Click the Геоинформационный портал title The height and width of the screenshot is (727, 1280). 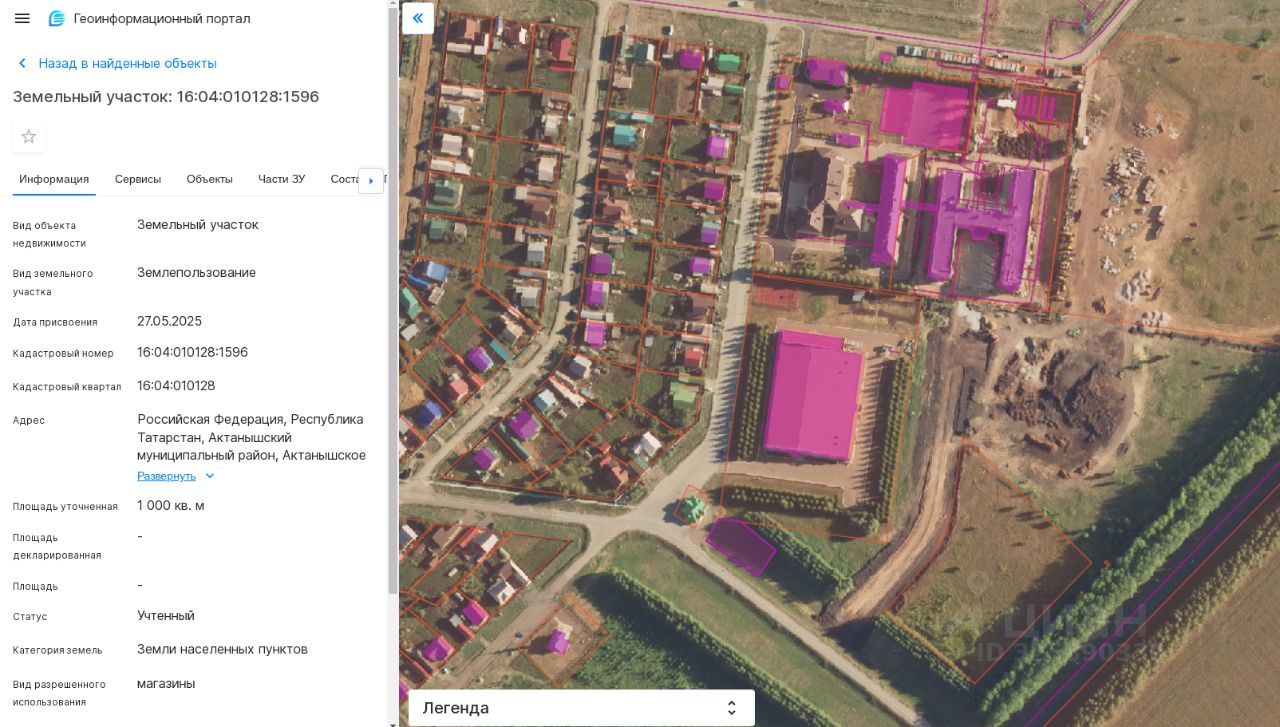162,19
